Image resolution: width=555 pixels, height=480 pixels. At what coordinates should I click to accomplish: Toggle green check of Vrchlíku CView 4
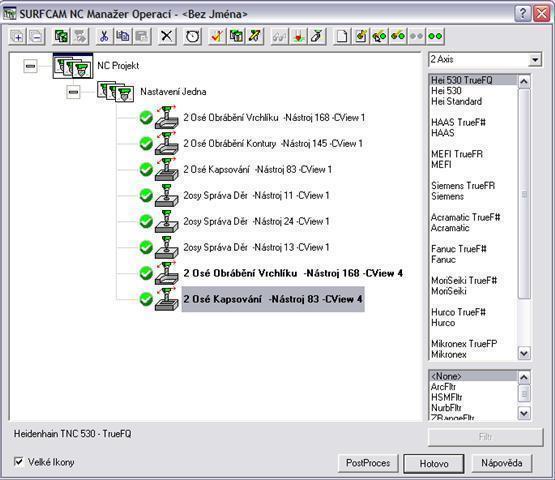pos(146,273)
